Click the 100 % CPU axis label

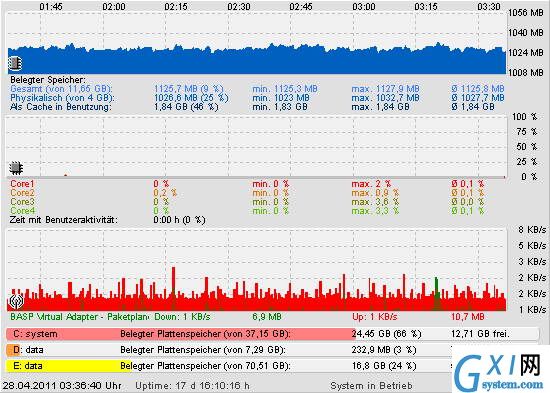[x=524, y=116]
